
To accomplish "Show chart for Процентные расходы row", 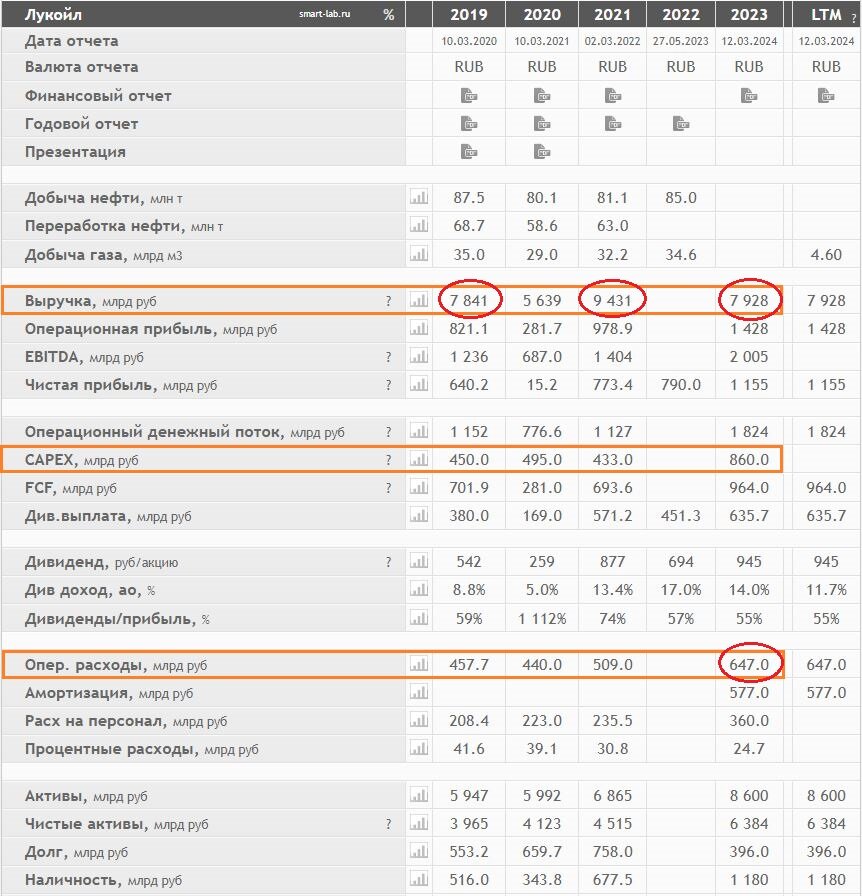I will (x=419, y=749).
